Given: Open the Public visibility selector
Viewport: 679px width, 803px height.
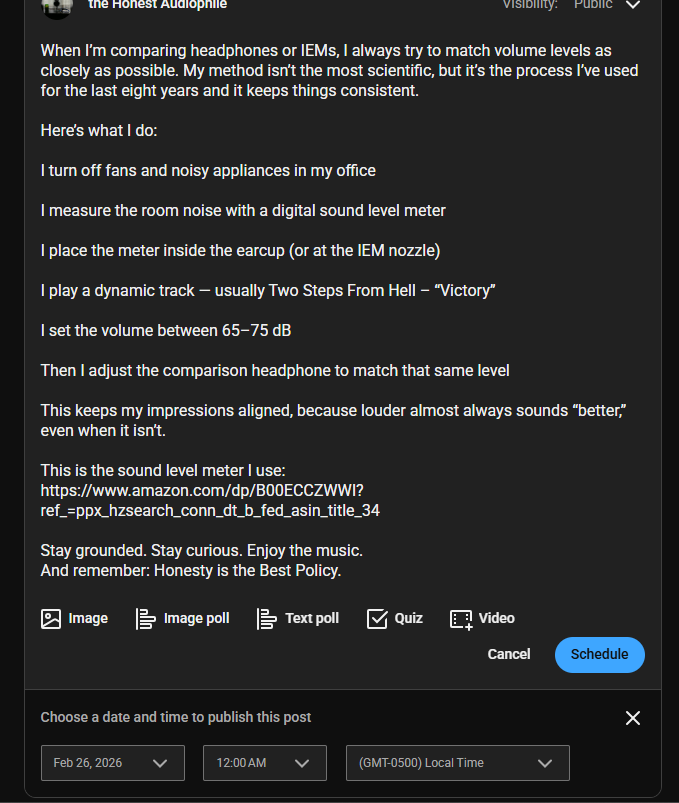Looking at the screenshot, I should click(x=593, y=5).
